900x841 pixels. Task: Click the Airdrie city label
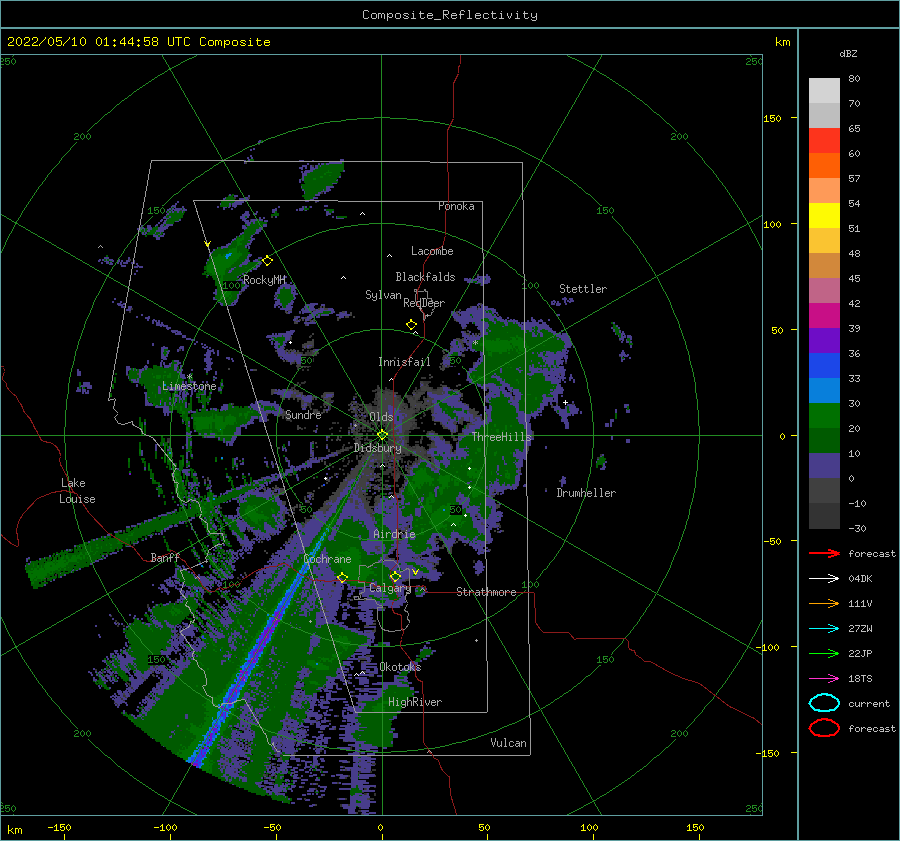[394, 534]
